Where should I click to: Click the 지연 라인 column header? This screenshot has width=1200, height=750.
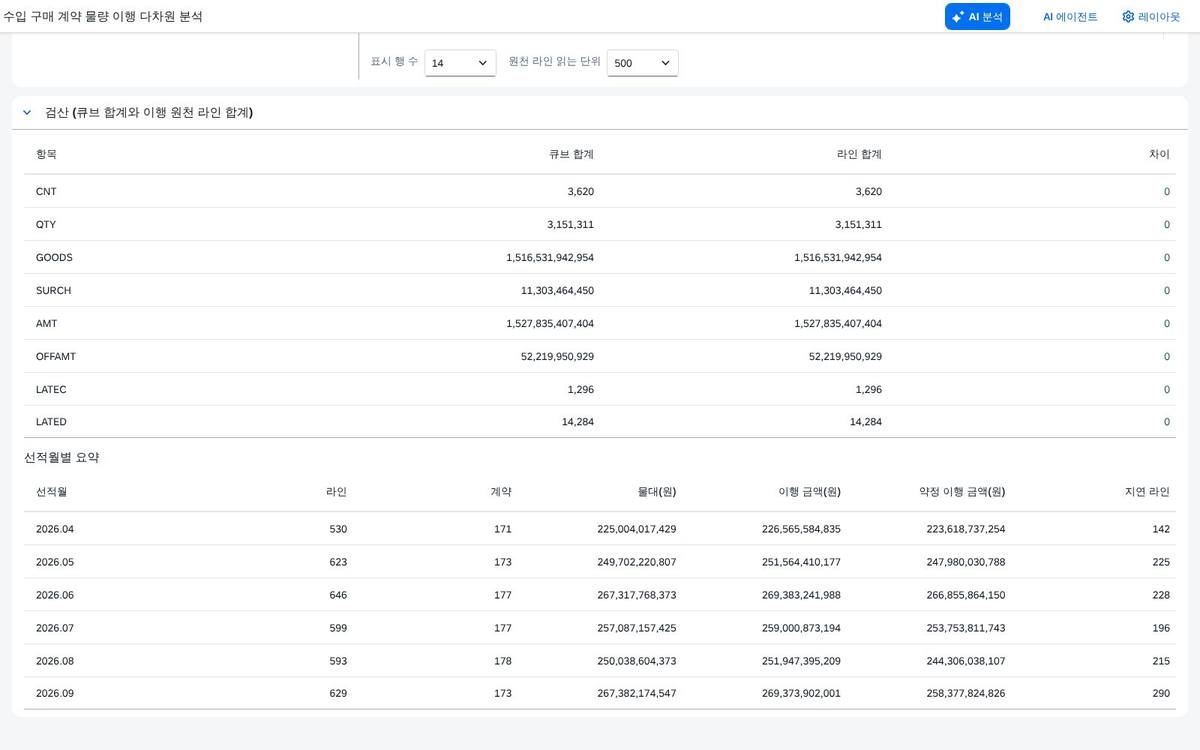click(x=1147, y=491)
